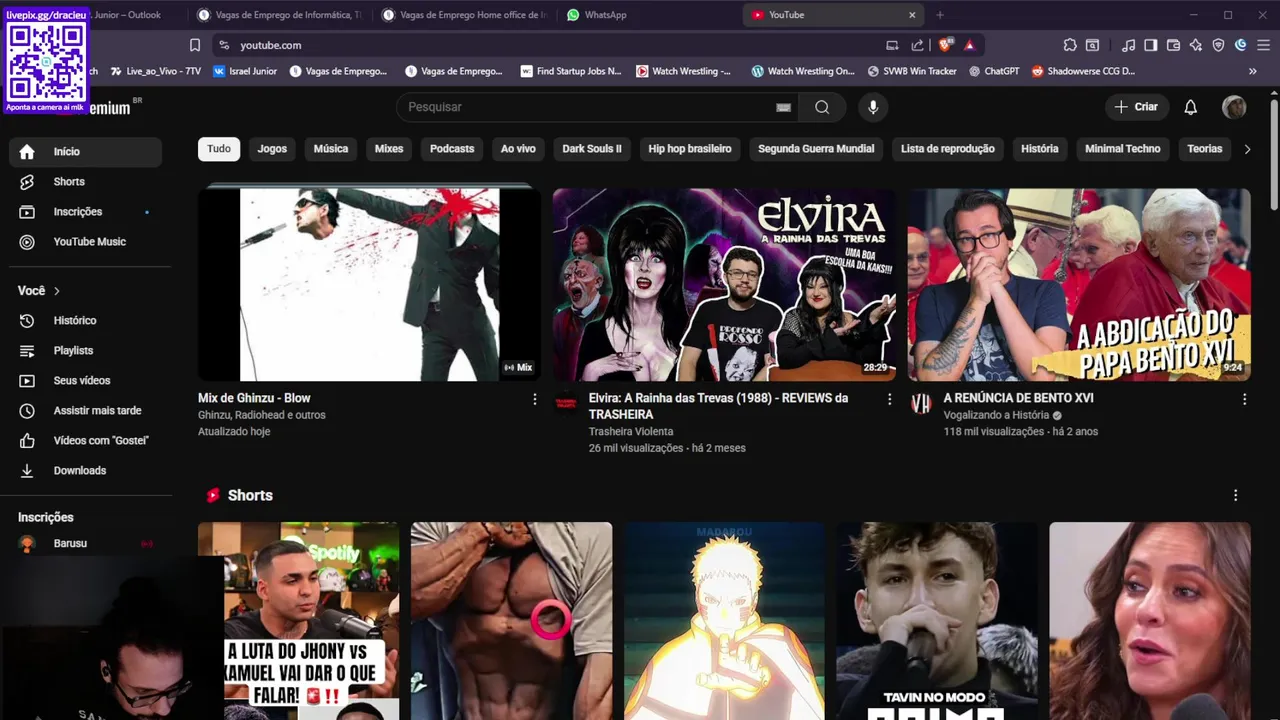
Task: Open browser extensions puzzle icon
Action: [x=1070, y=45]
